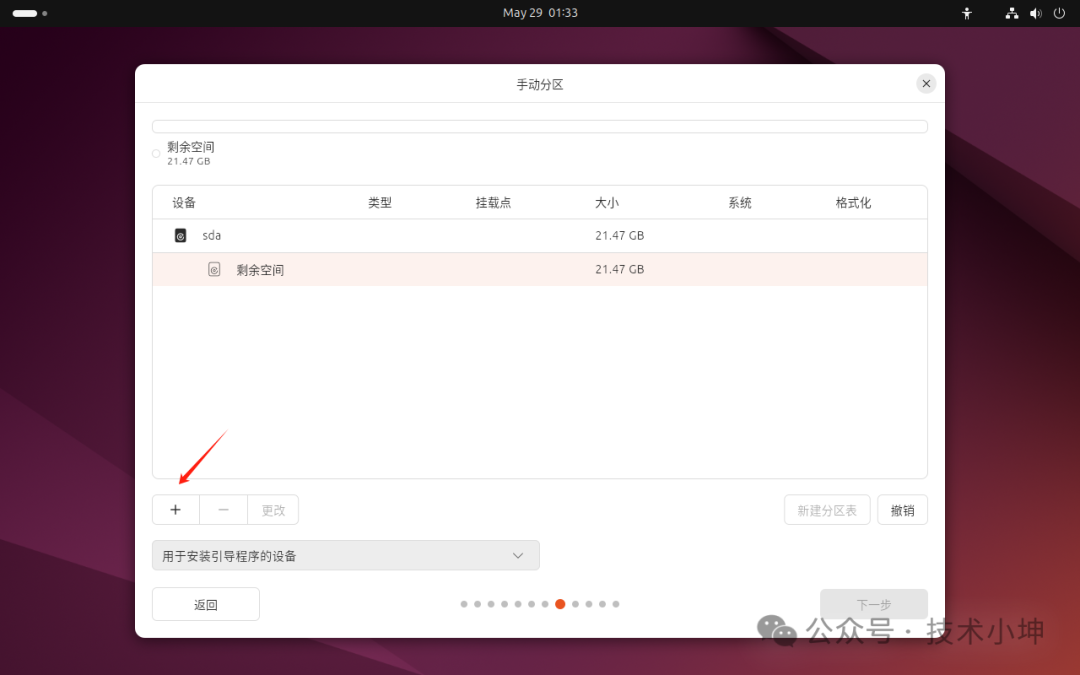Click the disk usage bar at top
Viewport: 1080px width, 675px height.
pos(540,127)
